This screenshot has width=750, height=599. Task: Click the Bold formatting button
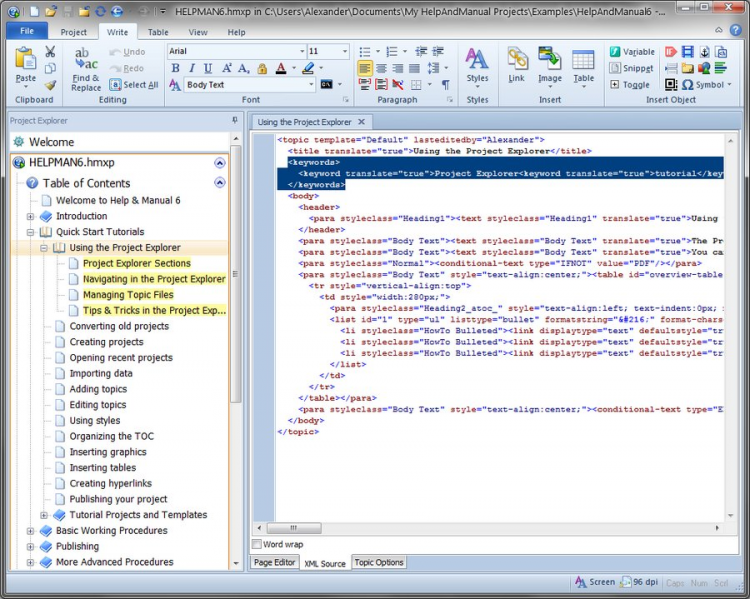(176, 69)
